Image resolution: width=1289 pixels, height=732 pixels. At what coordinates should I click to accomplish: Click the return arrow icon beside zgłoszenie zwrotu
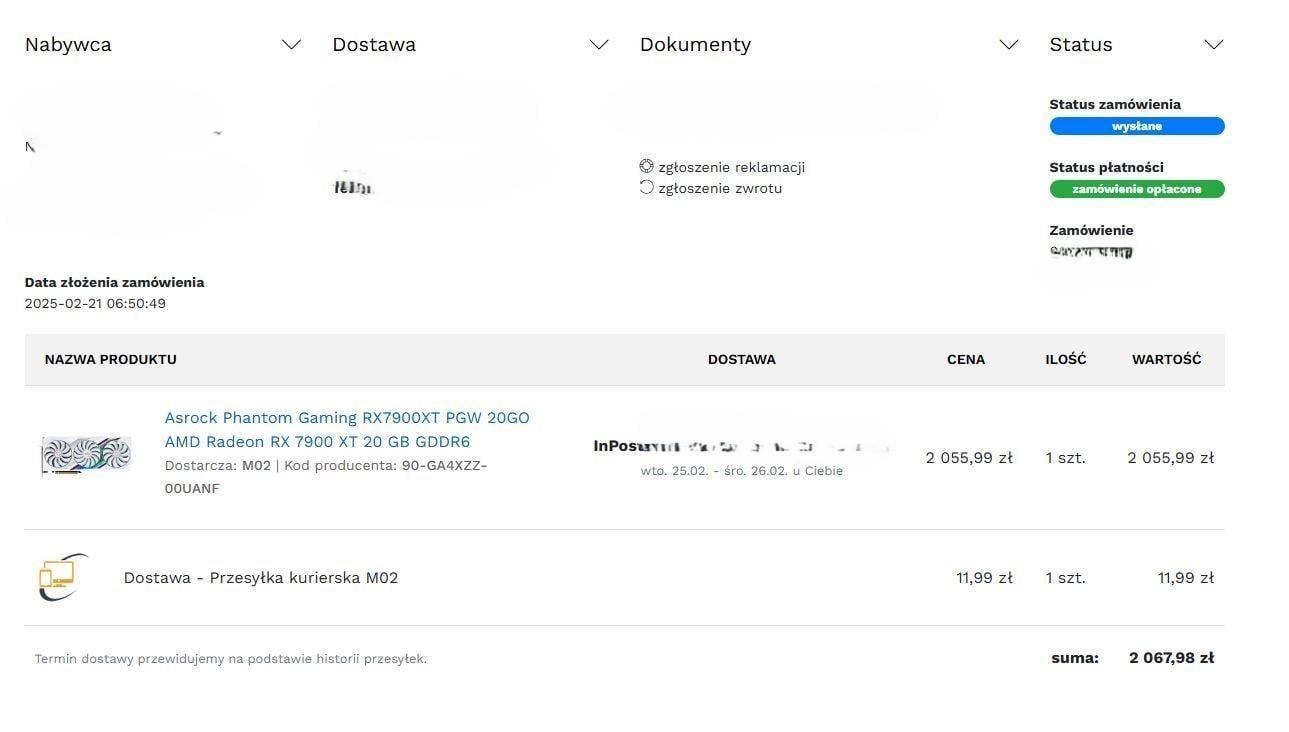646,188
